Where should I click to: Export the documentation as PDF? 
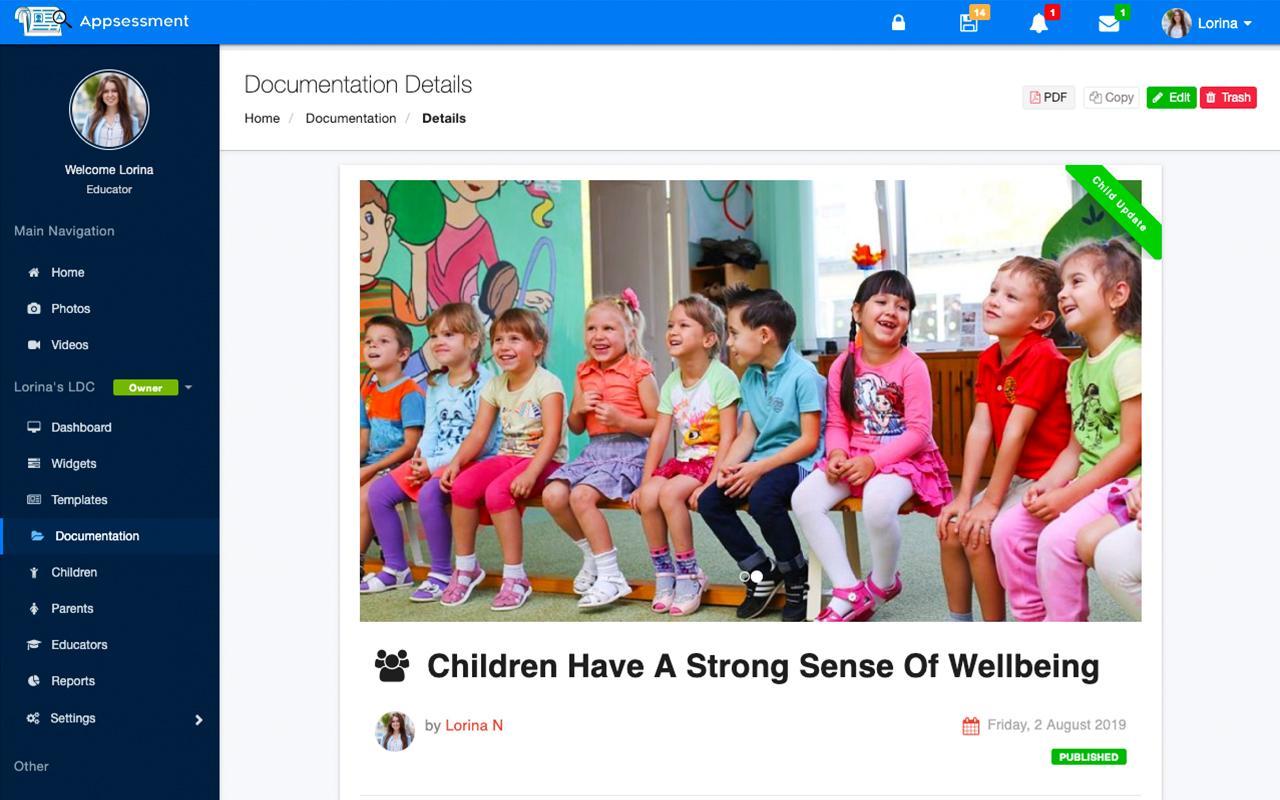tap(1048, 97)
